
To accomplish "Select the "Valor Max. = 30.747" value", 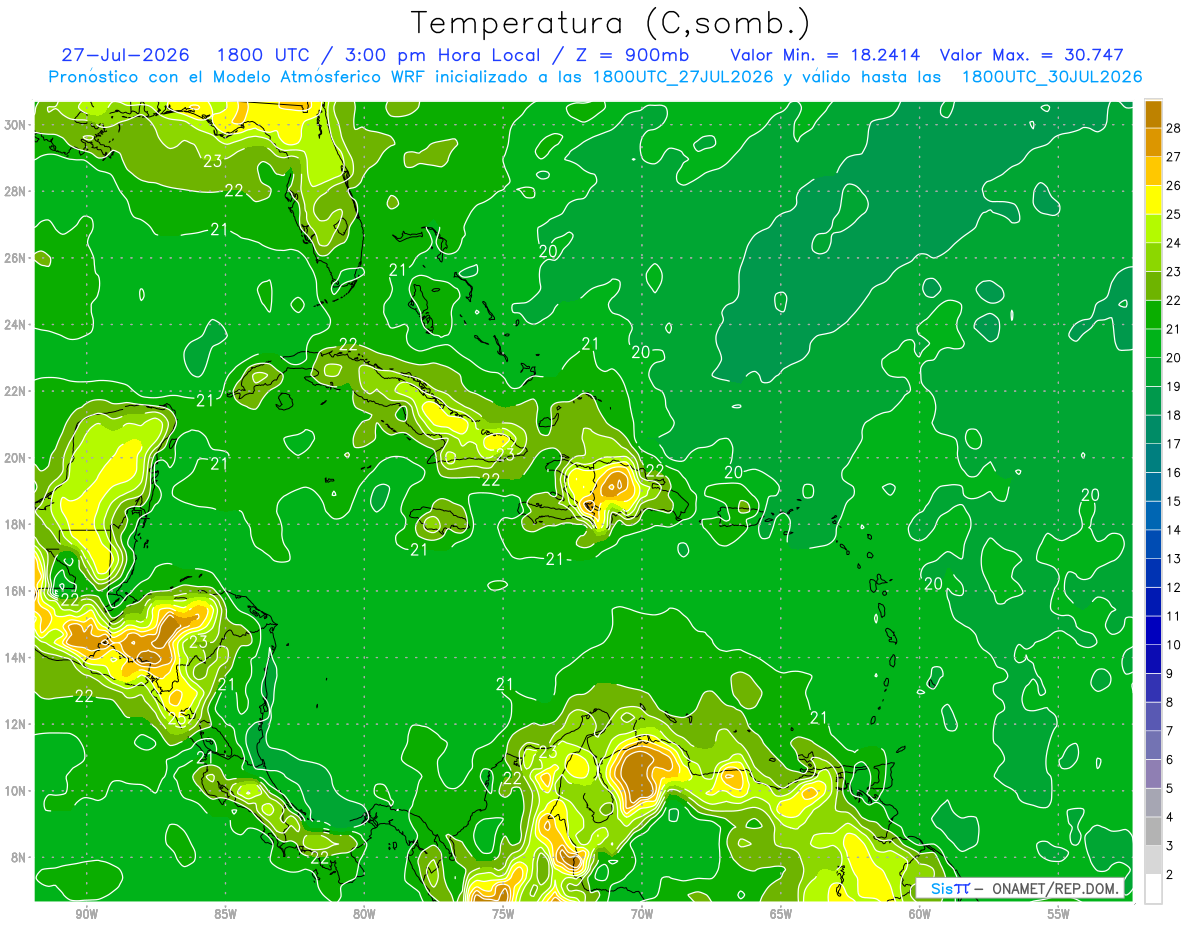I will click(1032, 55).
